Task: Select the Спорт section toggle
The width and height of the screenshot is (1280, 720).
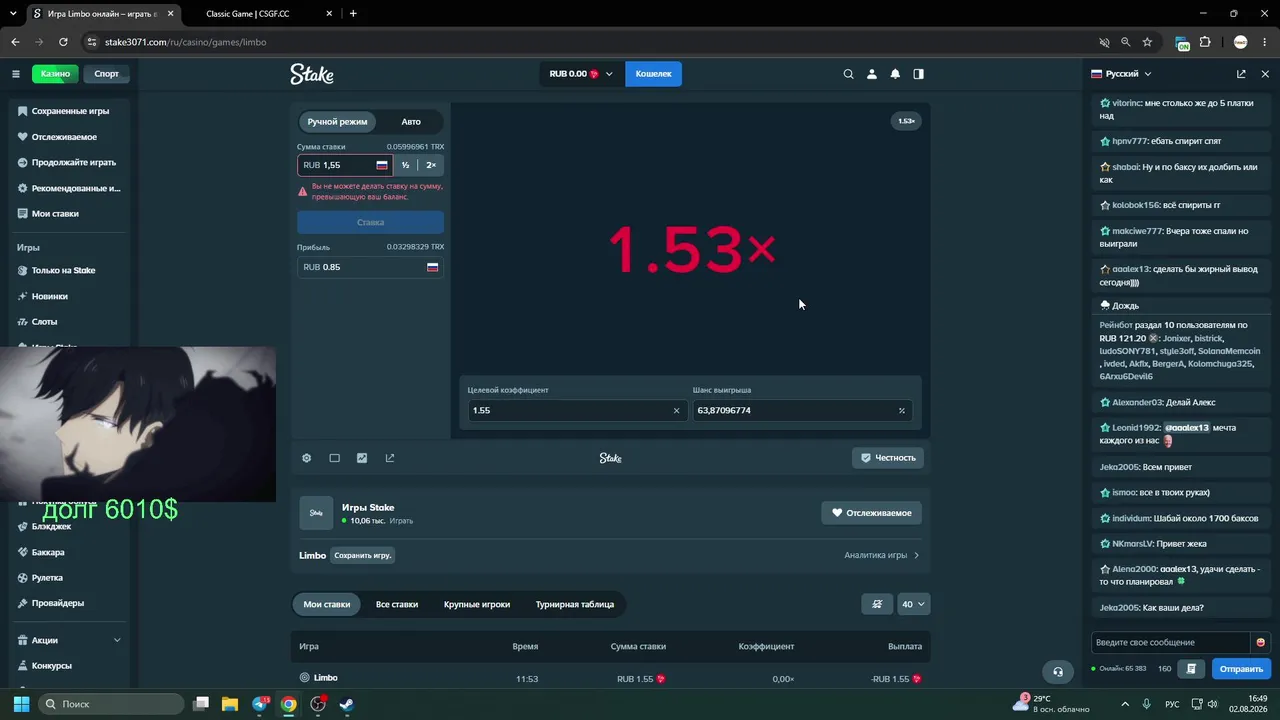Action: (106, 74)
